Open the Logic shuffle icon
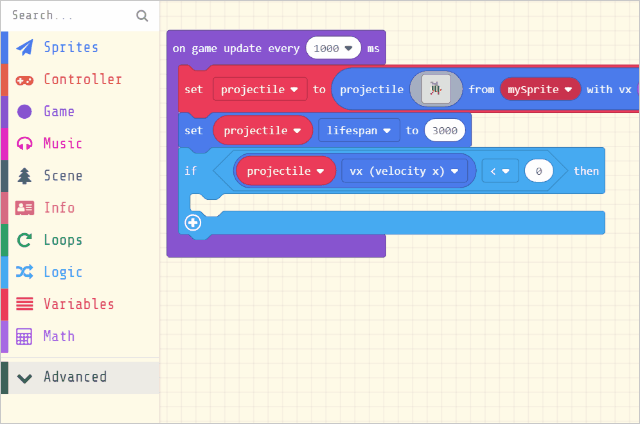Screen dimensions: 640x424 (x=24, y=272)
